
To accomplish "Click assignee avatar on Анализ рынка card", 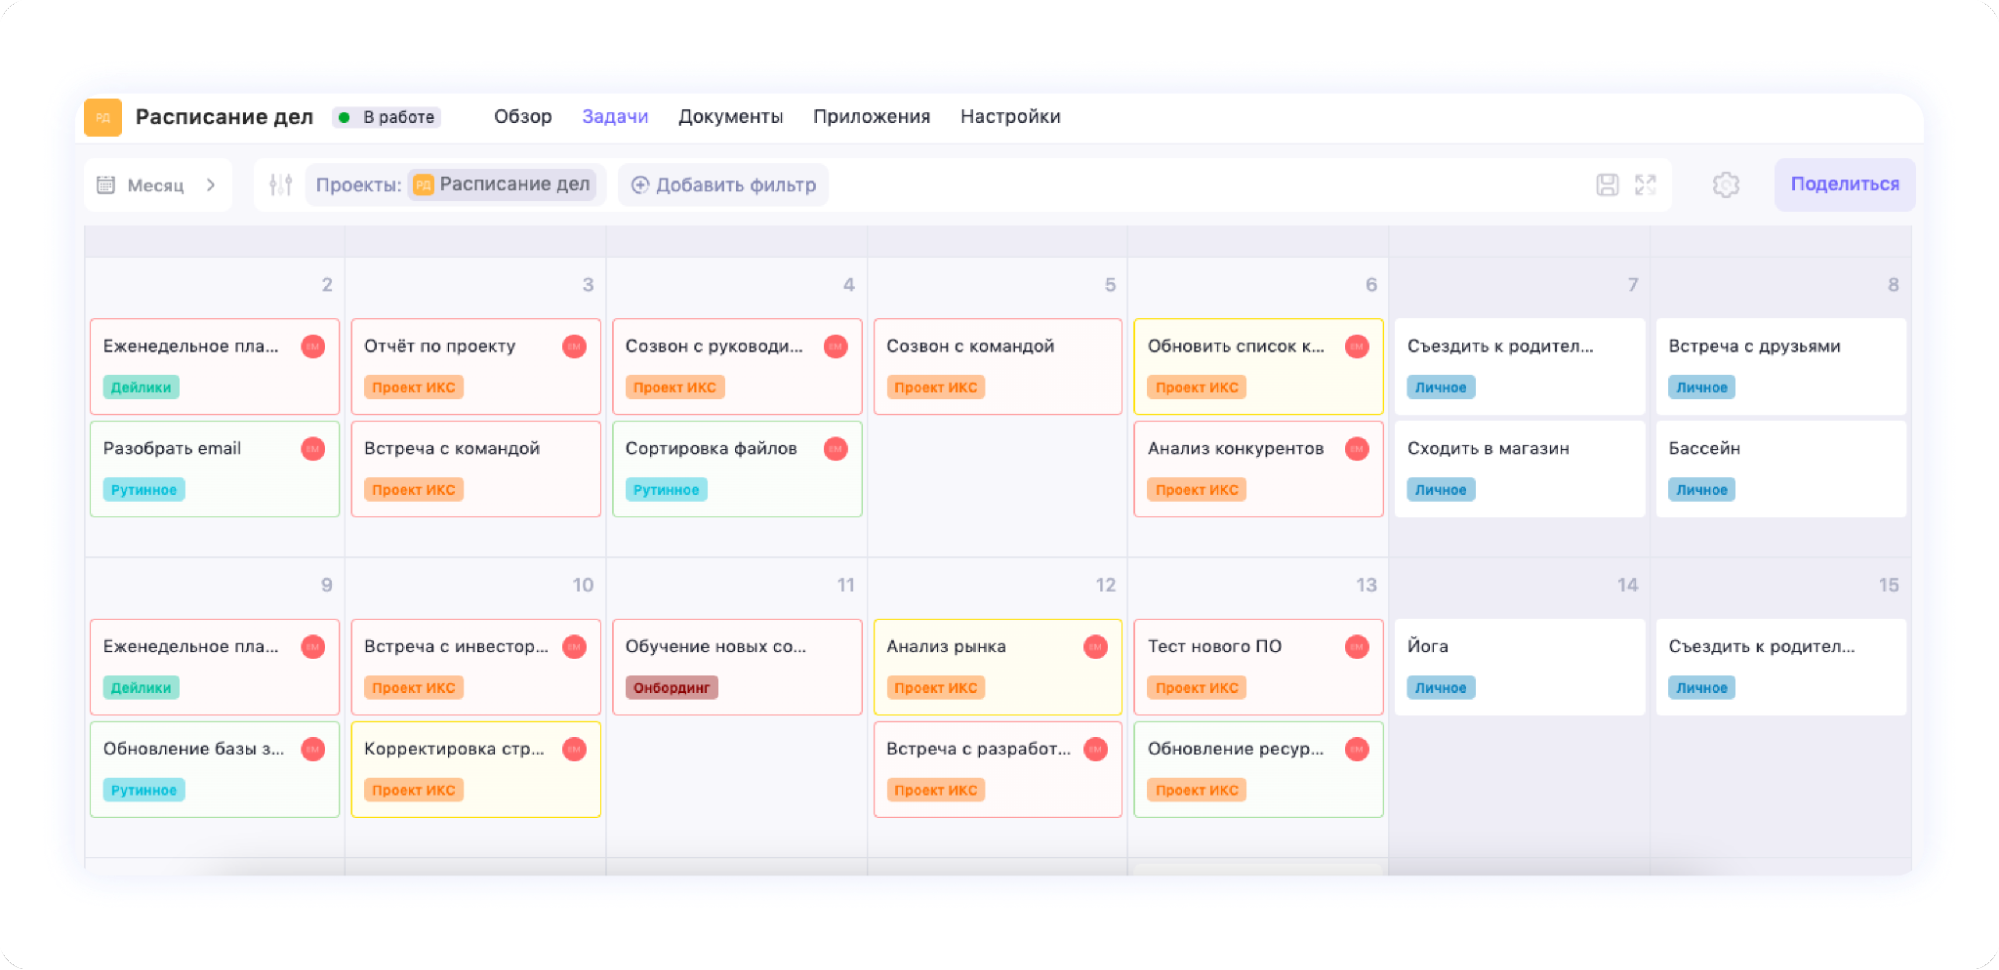I will (x=1095, y=647).
